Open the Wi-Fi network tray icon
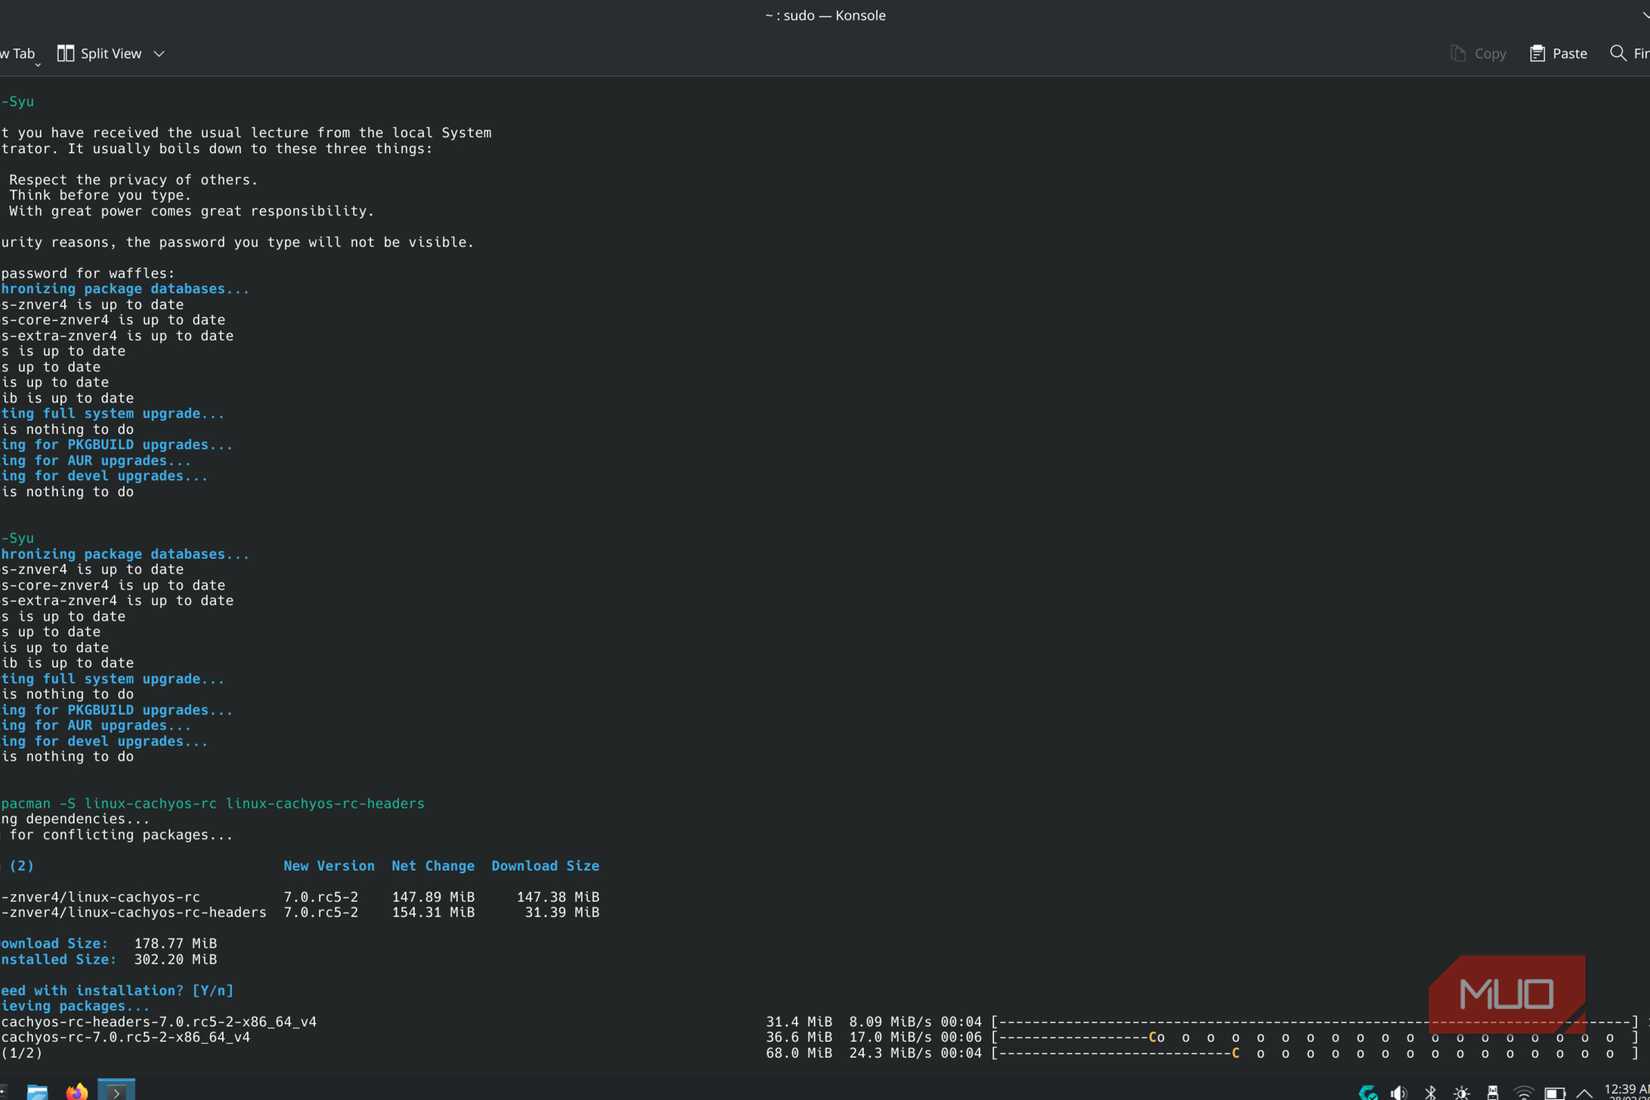 coord(1523,1093)
